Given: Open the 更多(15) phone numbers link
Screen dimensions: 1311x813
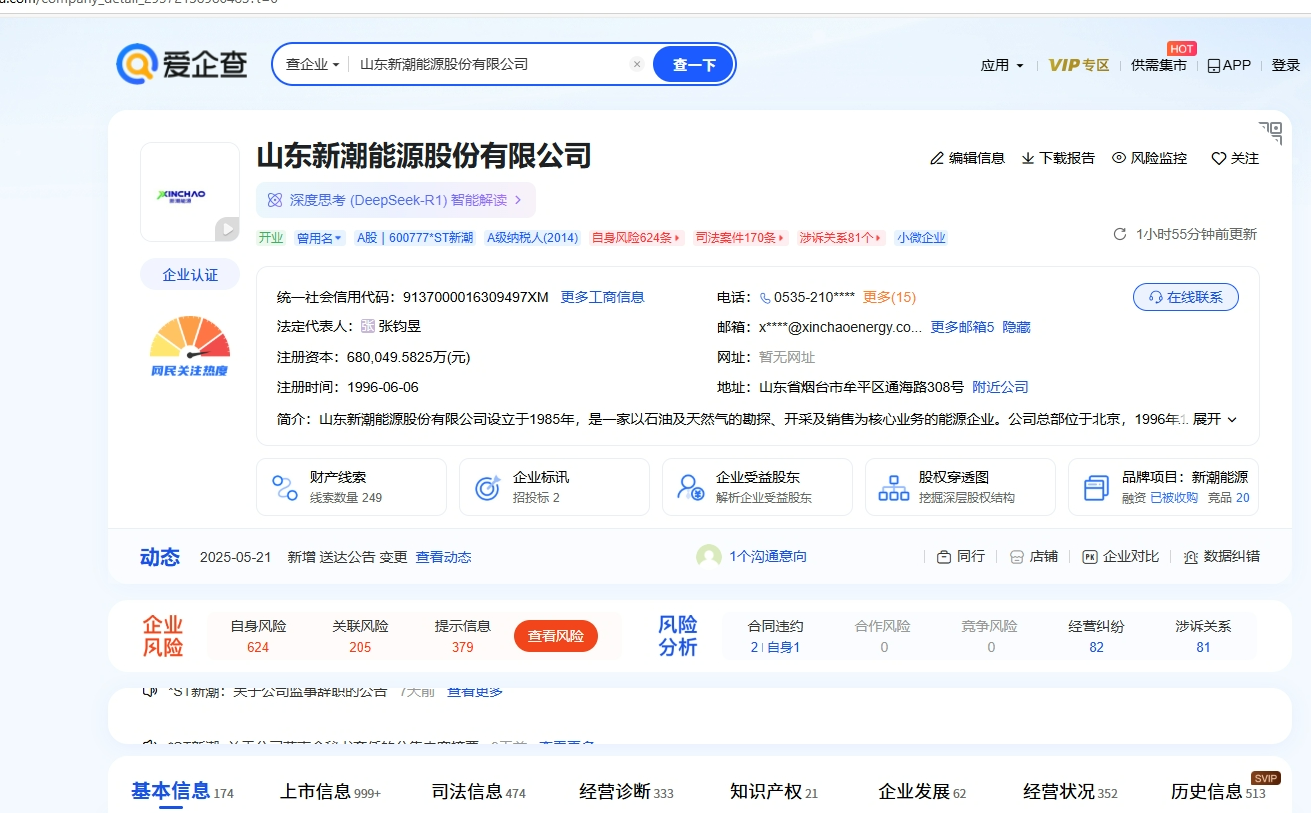Looking at the screenshot, I should (889, 297).
